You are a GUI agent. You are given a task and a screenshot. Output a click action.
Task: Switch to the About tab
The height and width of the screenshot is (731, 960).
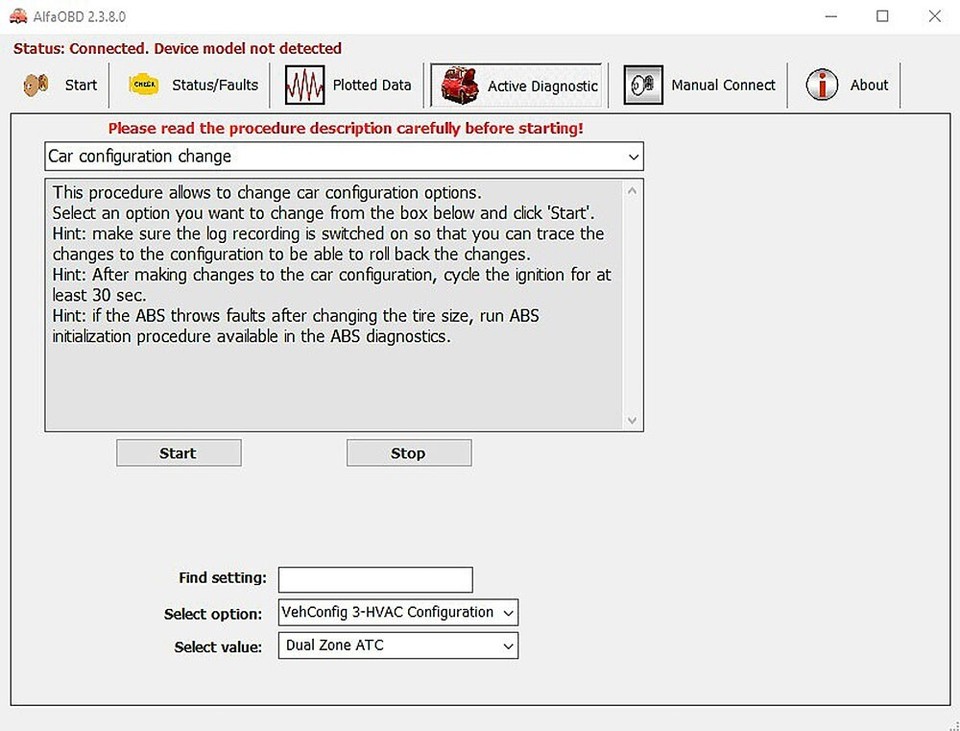click(868, 85)
